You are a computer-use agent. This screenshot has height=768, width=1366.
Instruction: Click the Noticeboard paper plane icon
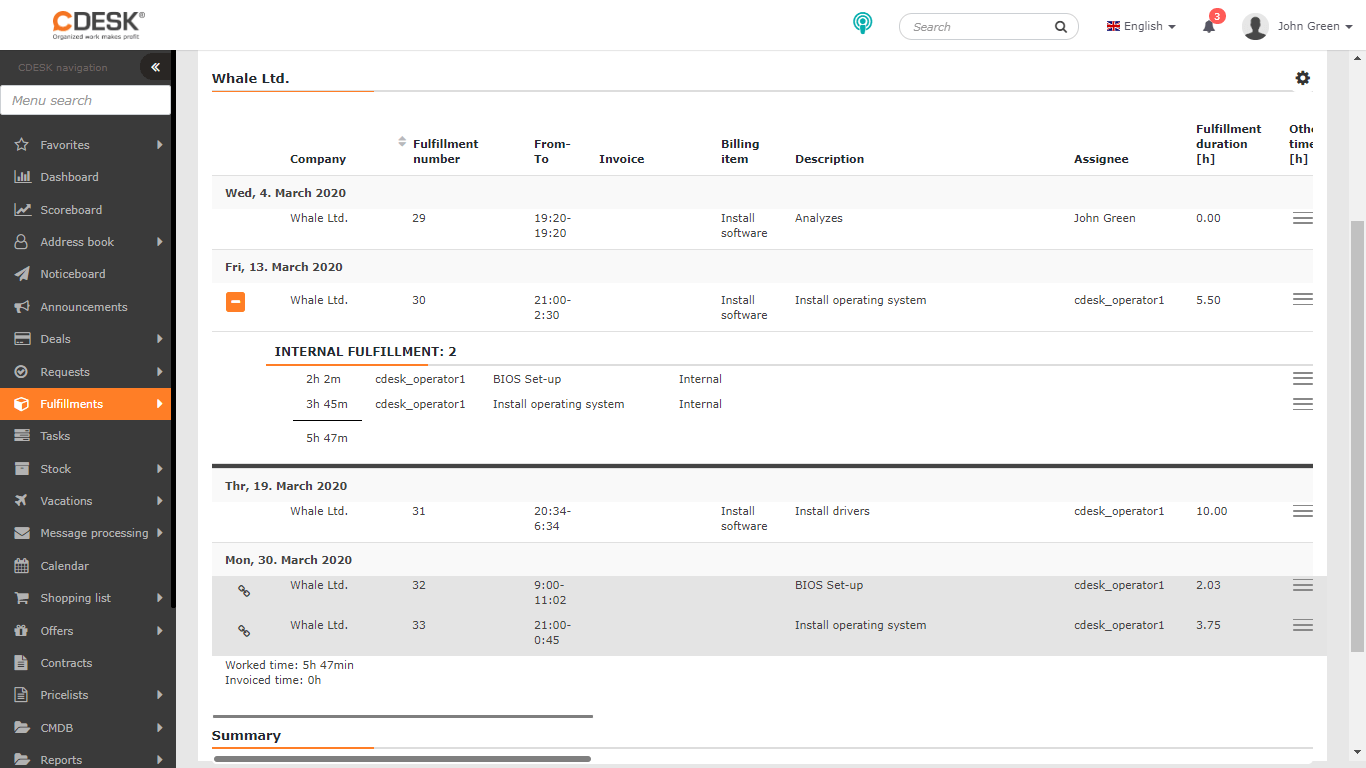tap(22, 274)
